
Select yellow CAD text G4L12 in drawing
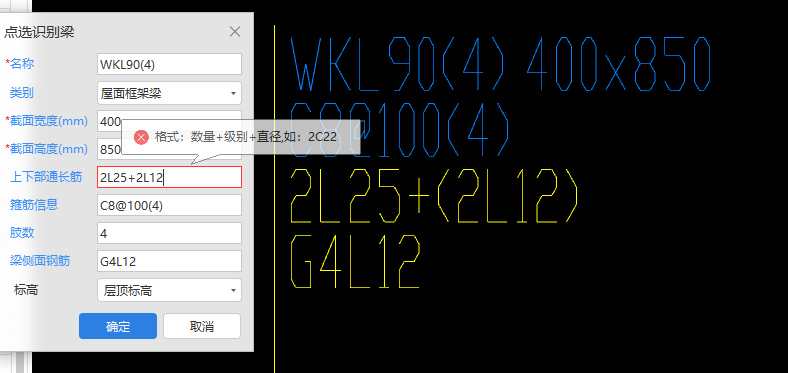(355, 260)
